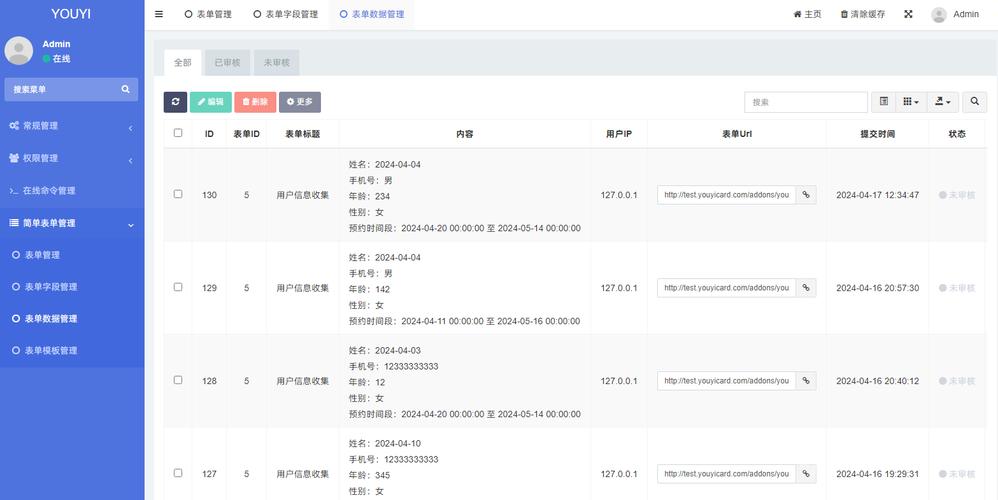
Task: Open 表单数据管理 sidebar item
Action: click(x=72, y=319)
